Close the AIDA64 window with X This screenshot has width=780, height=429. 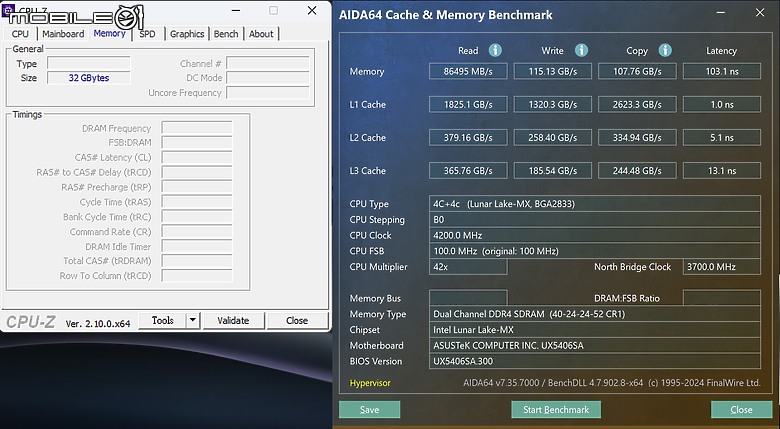point(760,13)
